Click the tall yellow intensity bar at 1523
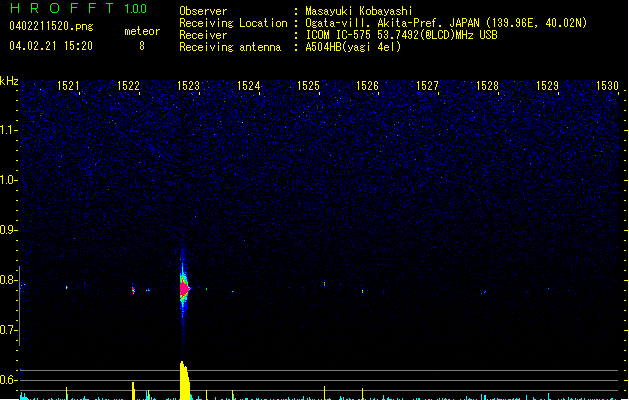Viewport: 629px width, 400px height. [x=184, y=380]
